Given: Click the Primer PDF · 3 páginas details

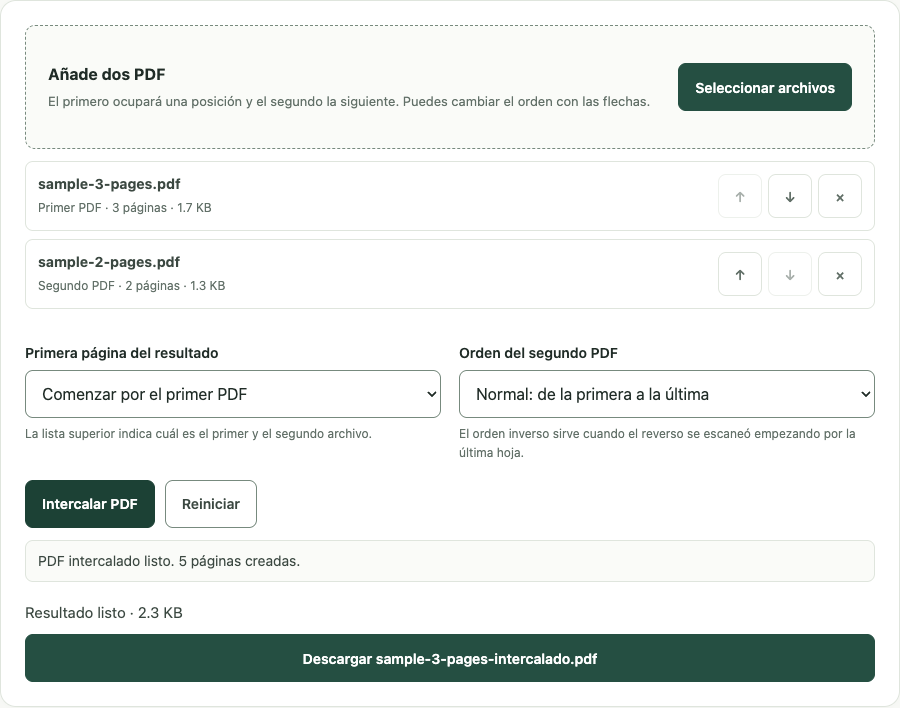Looking at the screenshot, I should coord(125,208).
